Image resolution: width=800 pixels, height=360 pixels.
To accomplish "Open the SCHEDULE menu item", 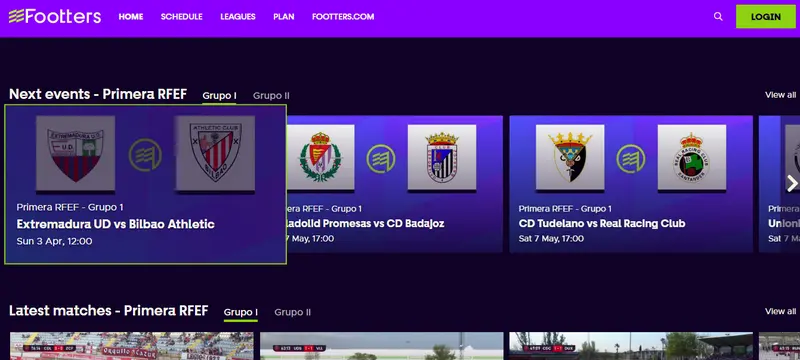I will [x=182, y=17].
